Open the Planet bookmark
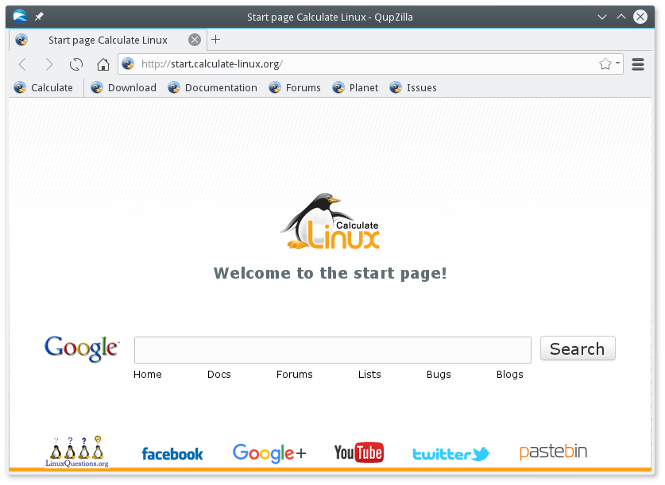This screenshot has height=485, width=665. [355, 87]
